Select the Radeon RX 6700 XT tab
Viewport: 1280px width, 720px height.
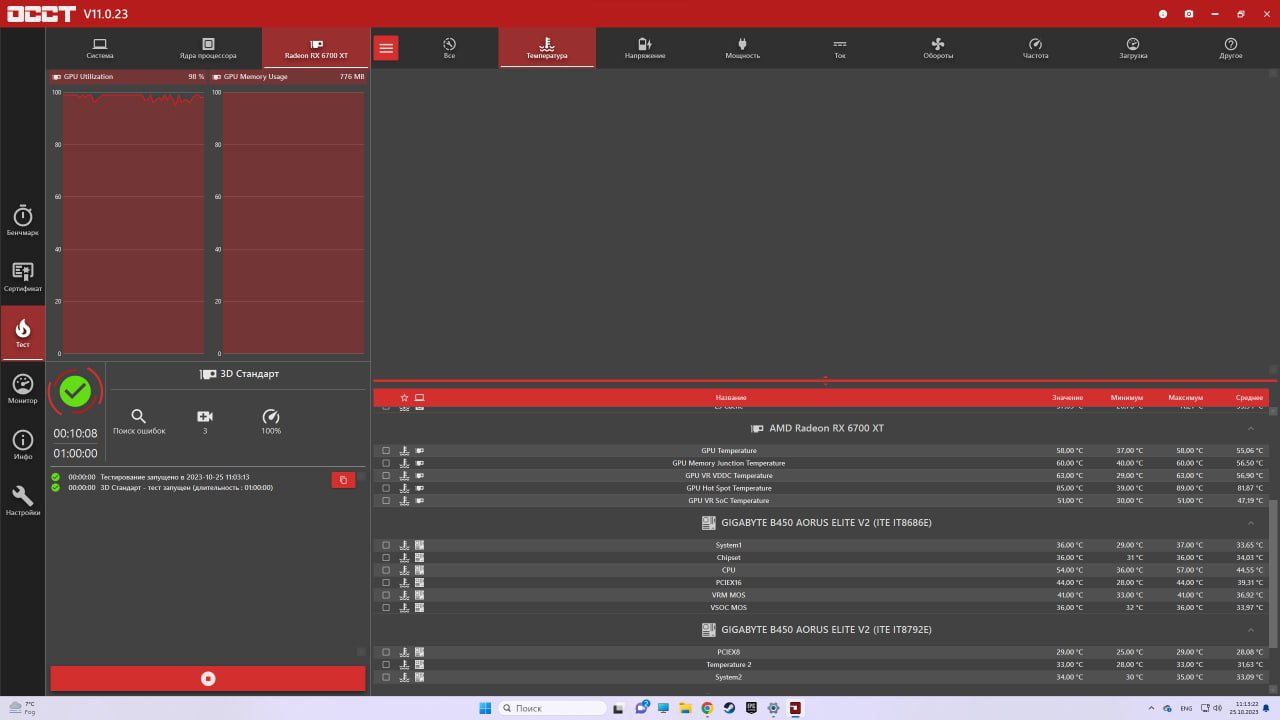point(316,48)
